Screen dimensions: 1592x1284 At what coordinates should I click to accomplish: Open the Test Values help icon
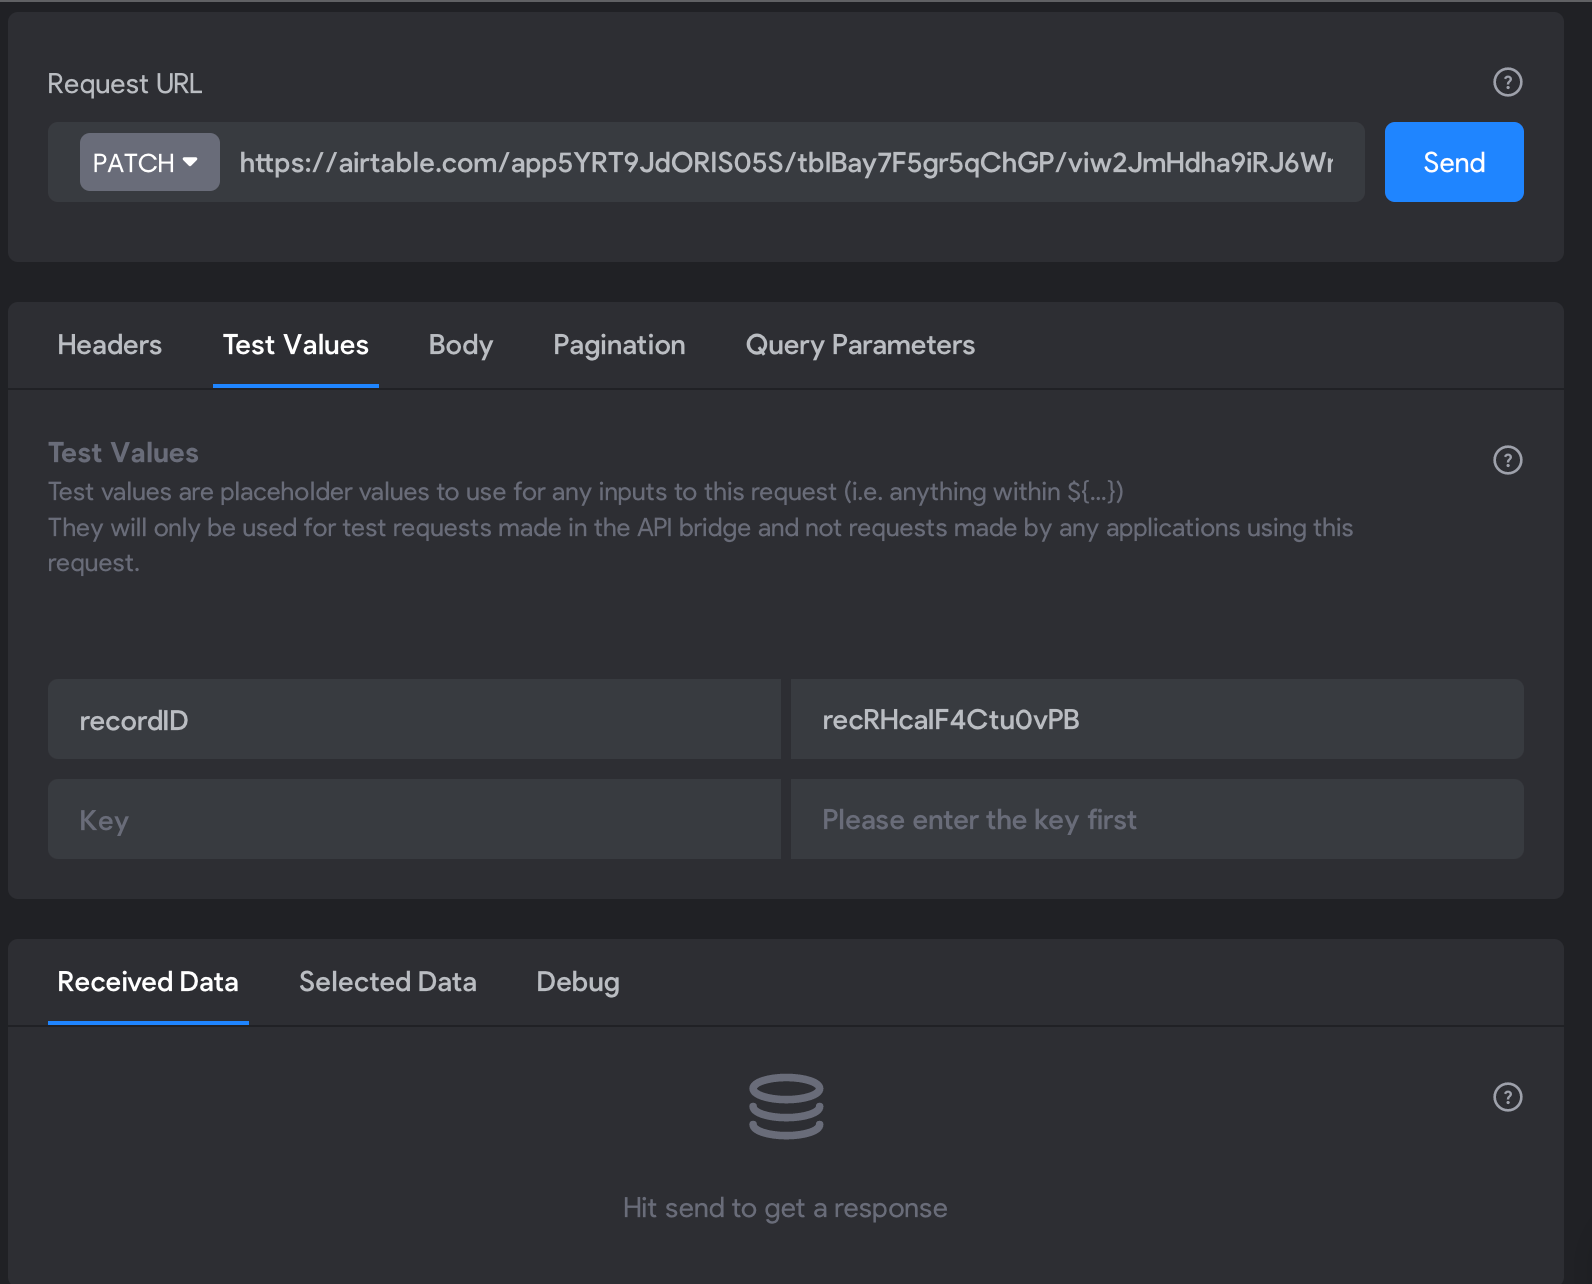tap(1507, 460)
